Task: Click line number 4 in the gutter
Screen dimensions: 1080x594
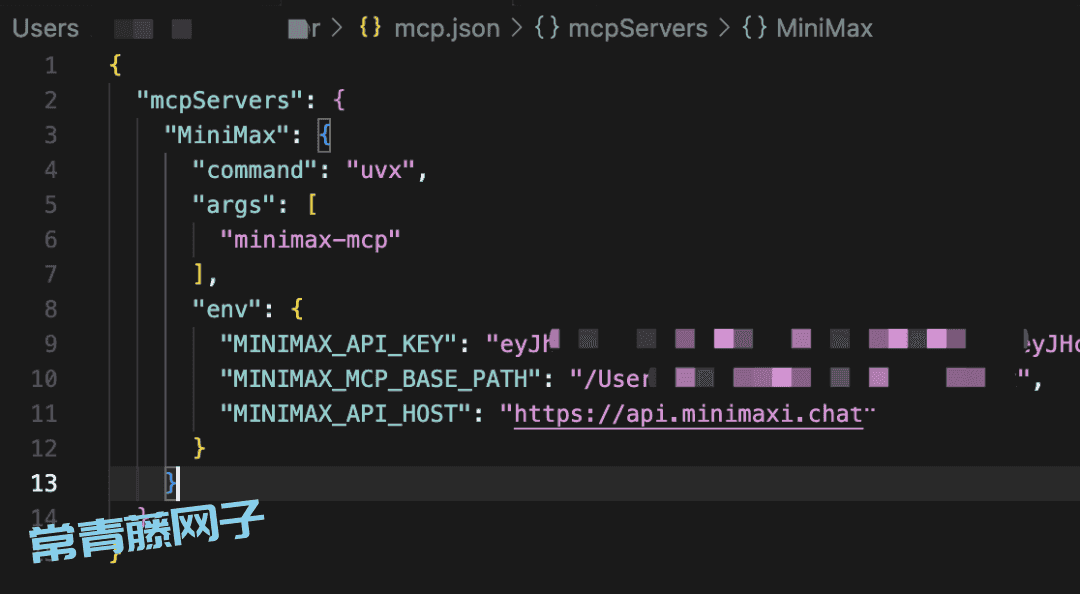Action: point(50,170)
